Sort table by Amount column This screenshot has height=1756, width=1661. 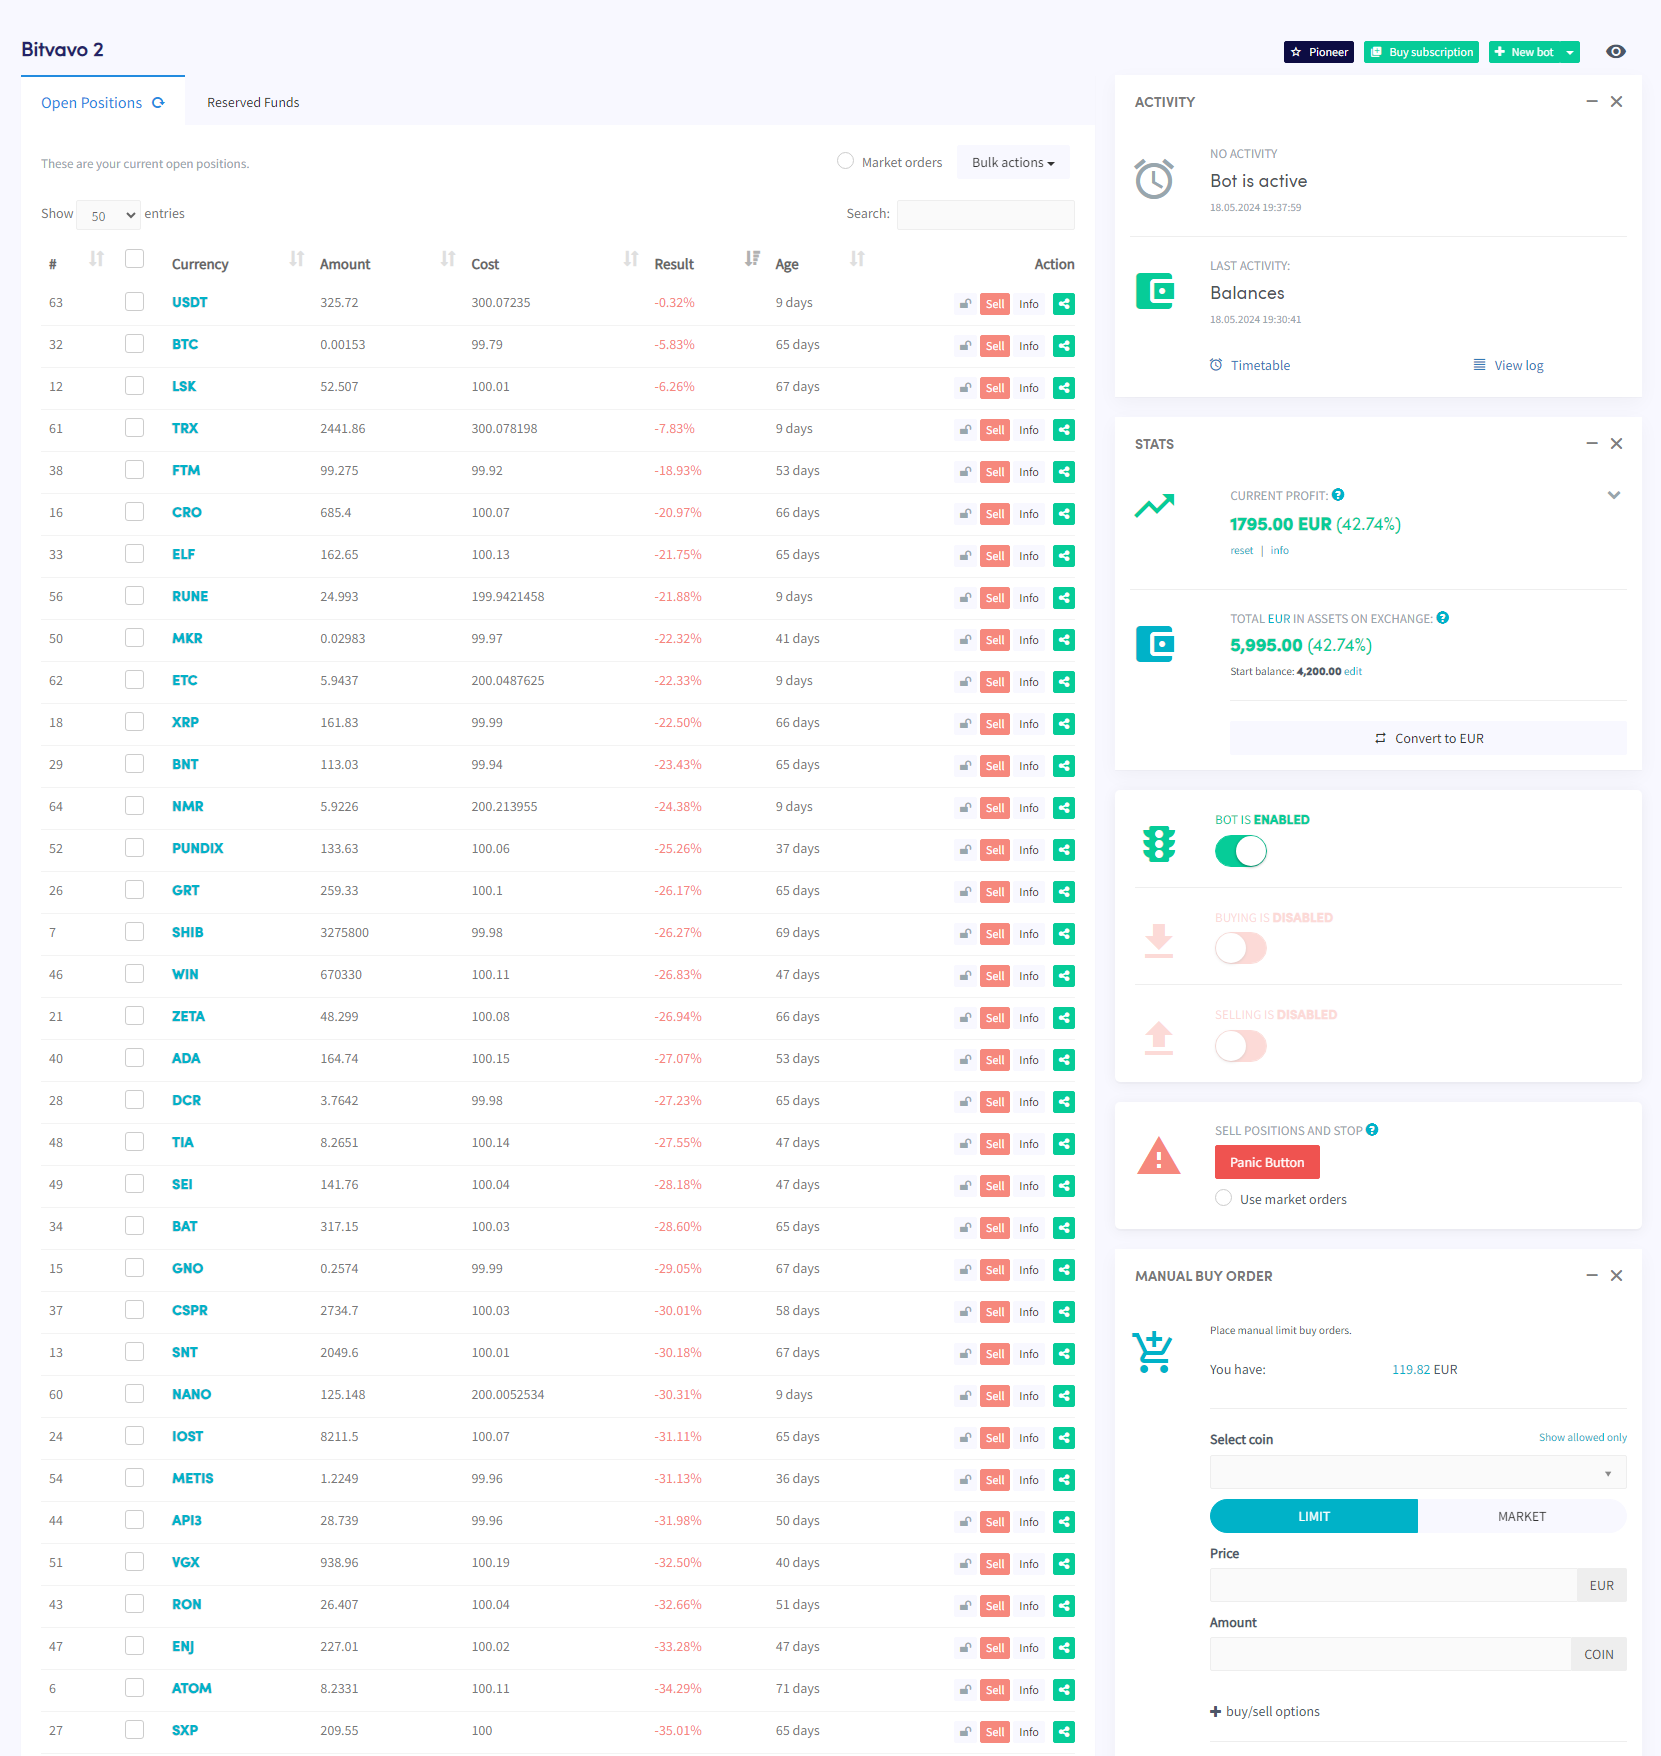pos(448,259)
